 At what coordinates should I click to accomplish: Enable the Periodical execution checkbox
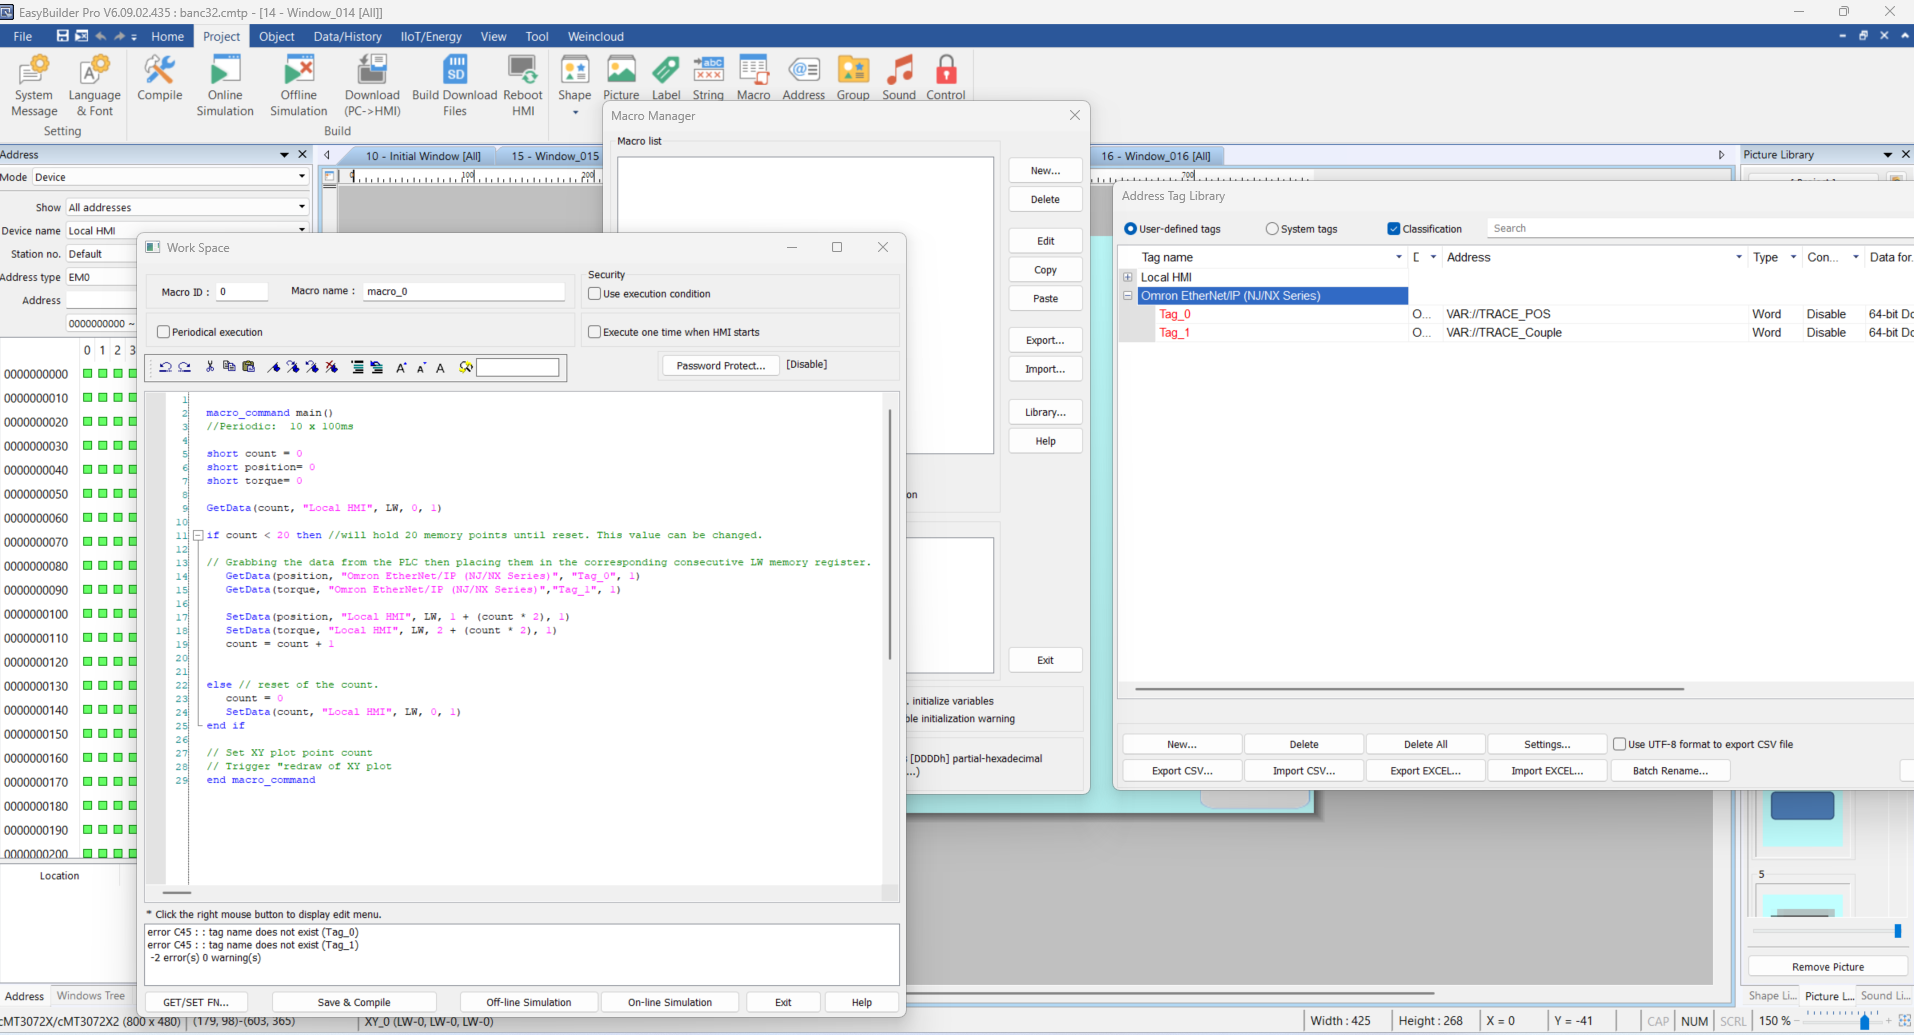pyautogui.click(x=164, y=332)
